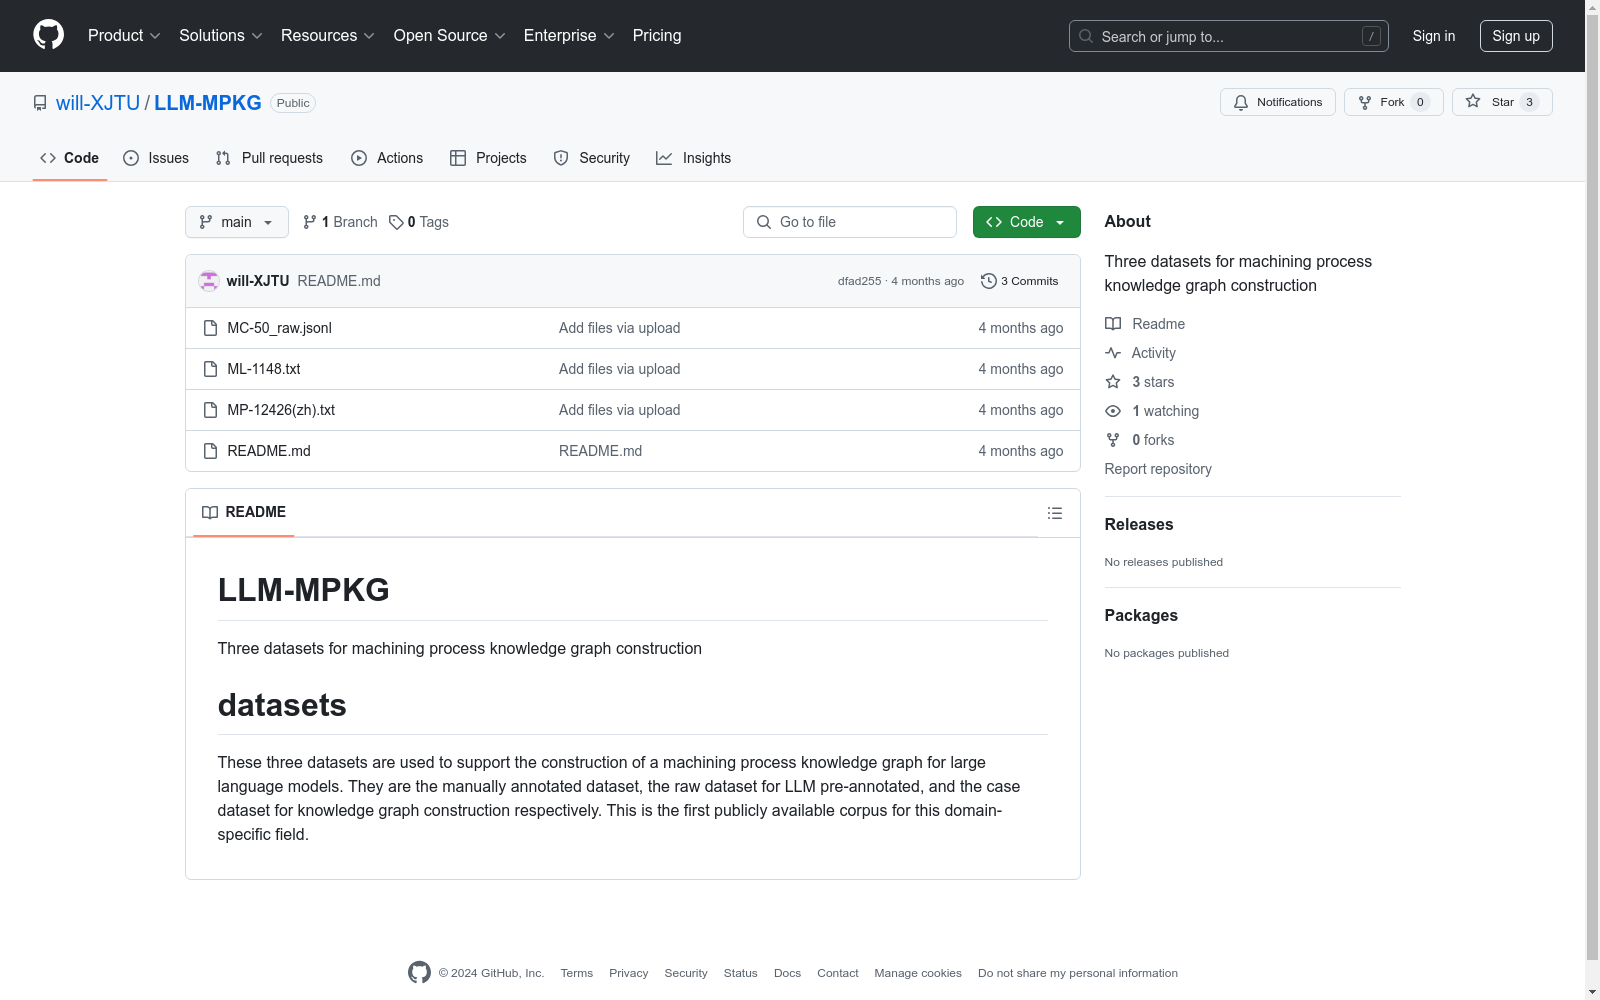Click the Go to file search field
Image resolution: width=1600 pixels, height=1000 pixels.
[850, 222]
